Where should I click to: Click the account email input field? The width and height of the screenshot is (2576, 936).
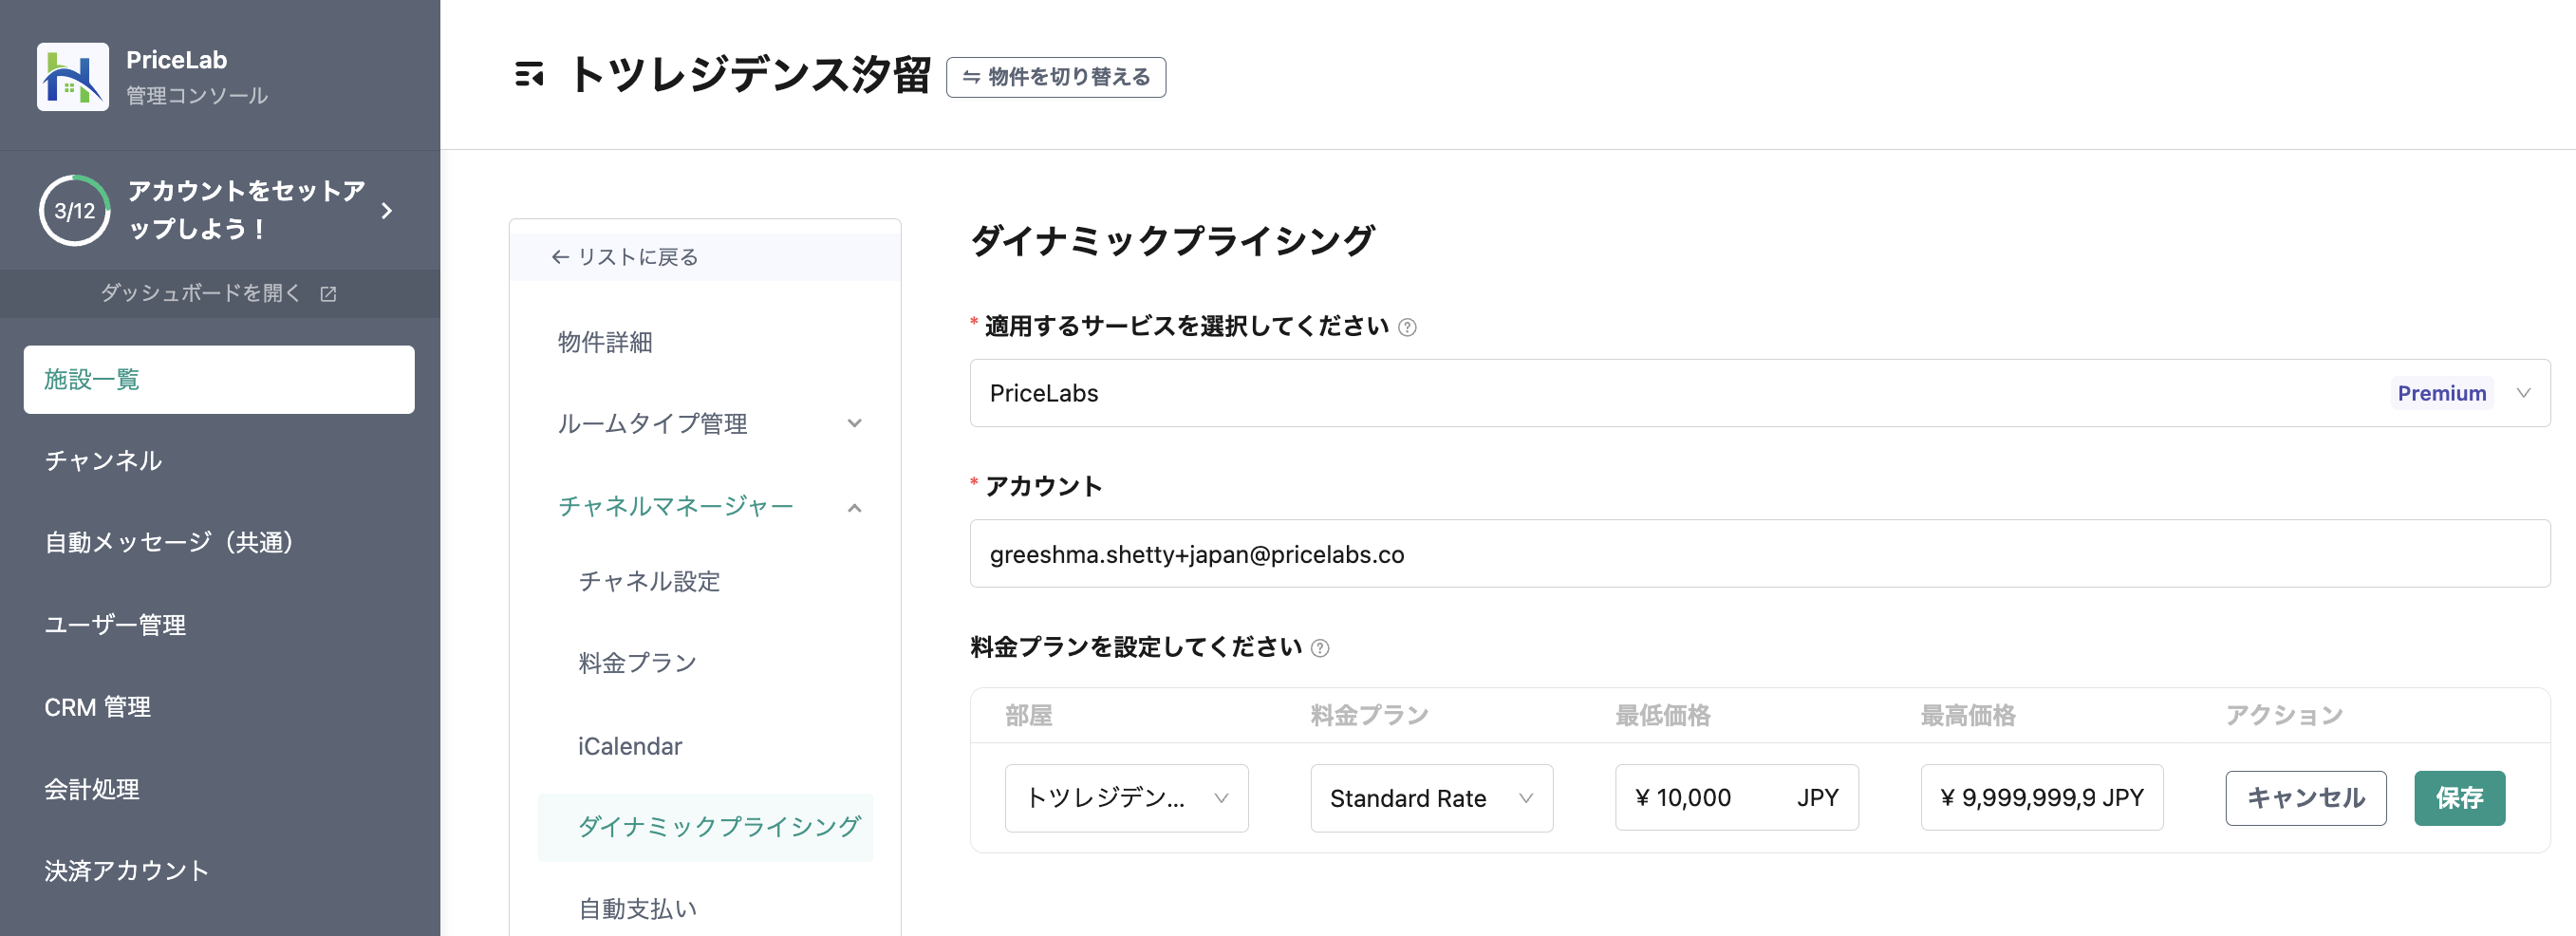[x=1759, y=554]
